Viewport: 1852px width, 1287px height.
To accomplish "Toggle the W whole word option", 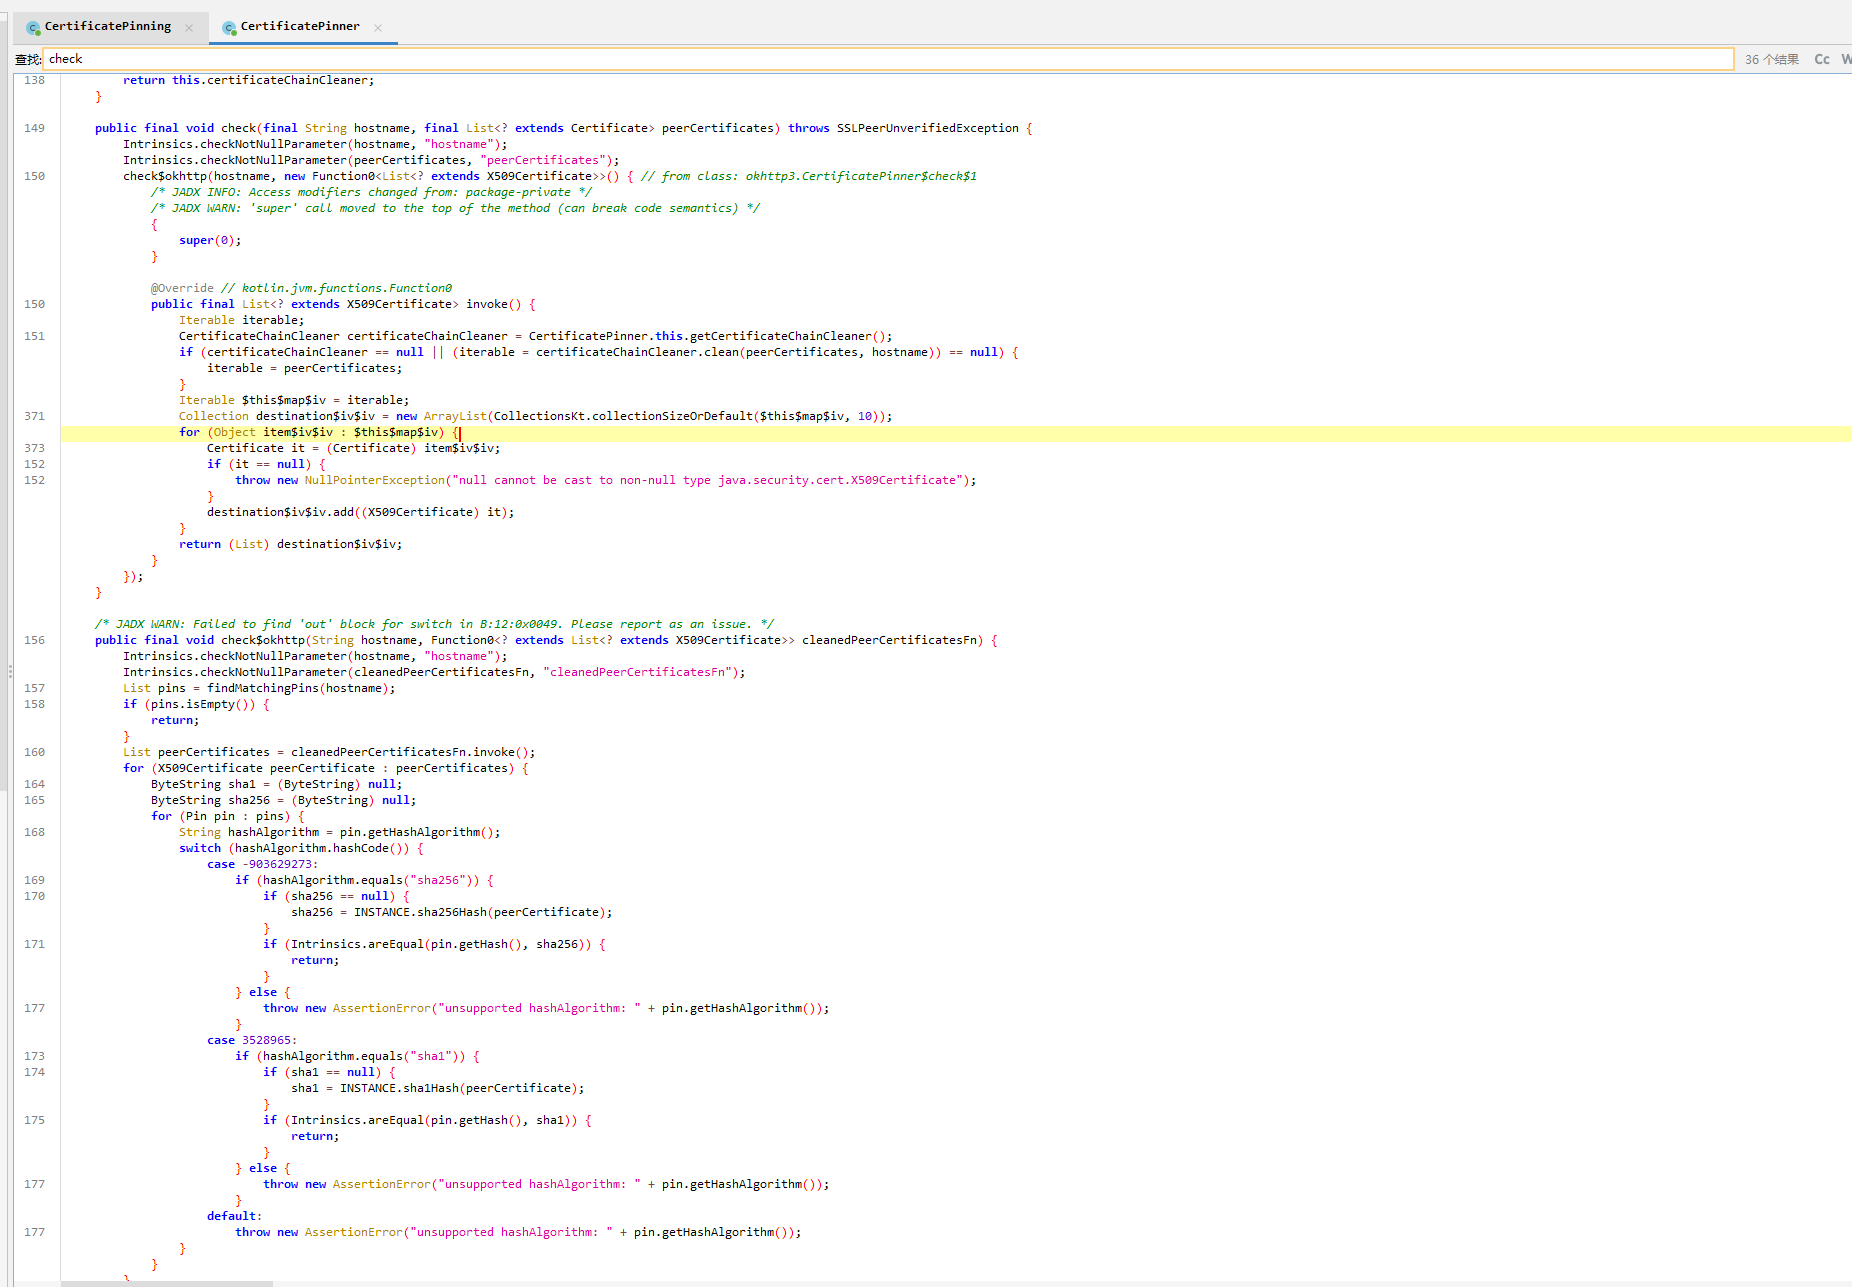I will coord(1845,60).
